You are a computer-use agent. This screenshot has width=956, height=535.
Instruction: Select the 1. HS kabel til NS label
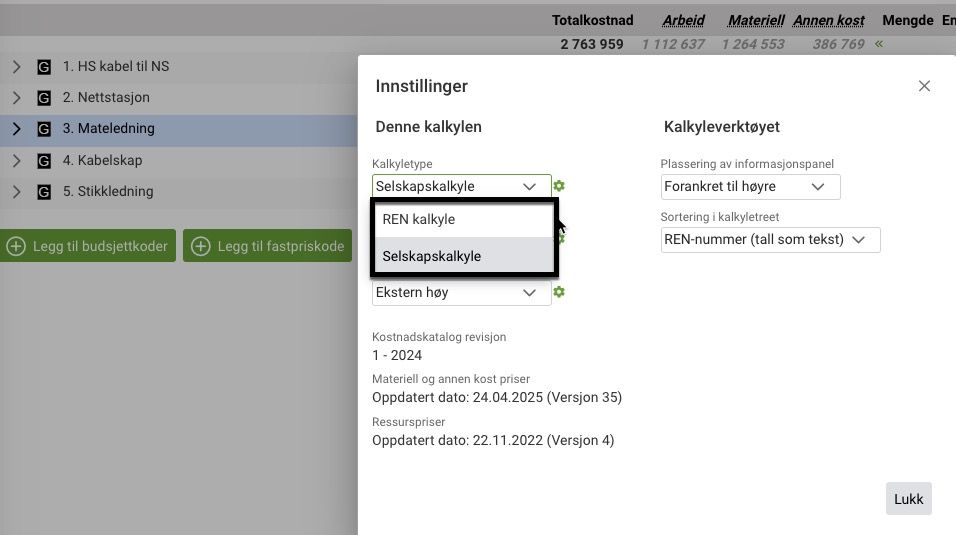[116, 66]
